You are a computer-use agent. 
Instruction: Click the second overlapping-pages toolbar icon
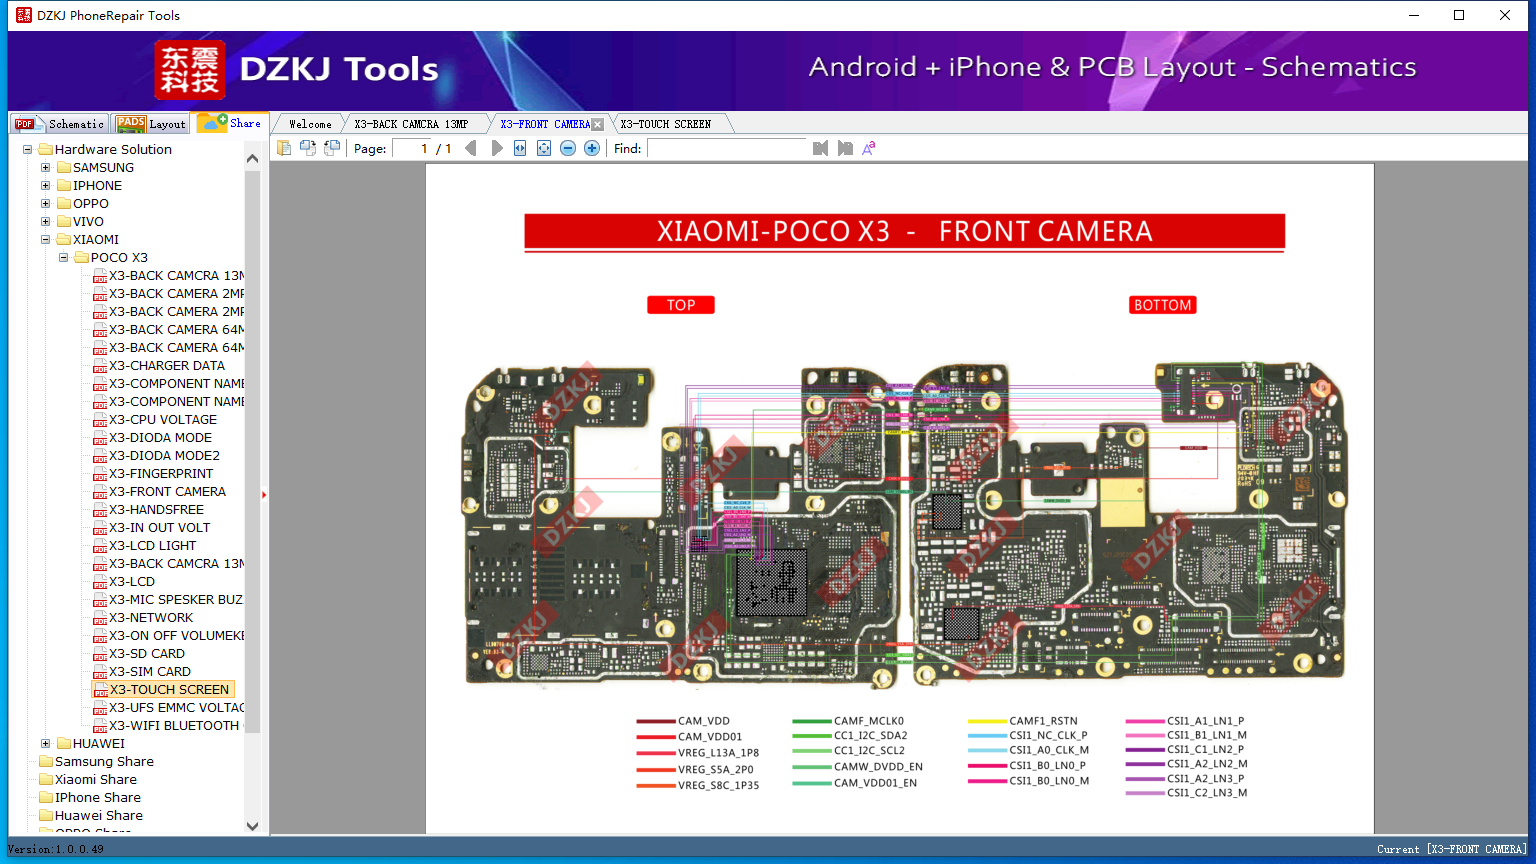pyautogui.click(x=308, y=148)
